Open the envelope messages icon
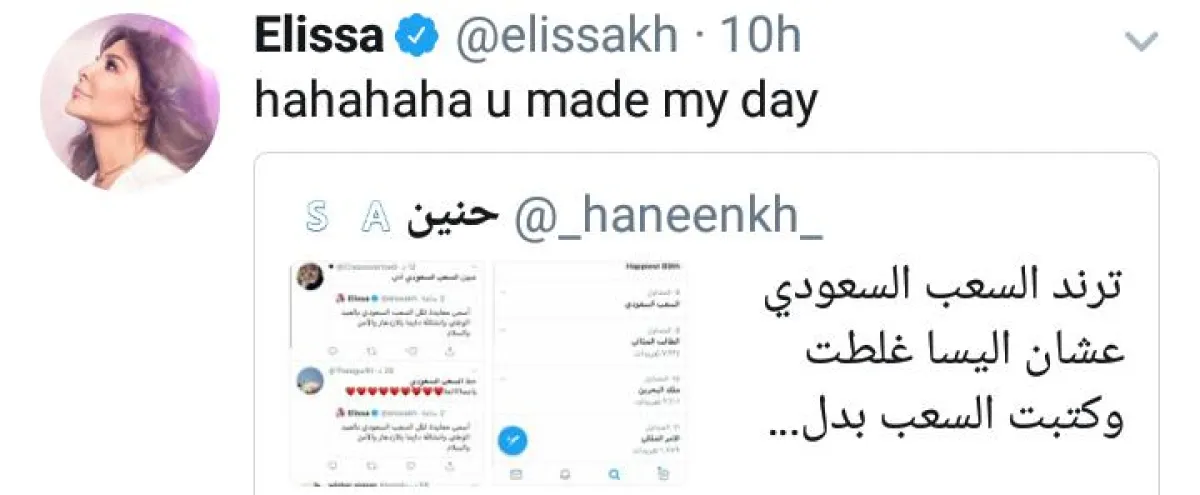Viewport: 1200px width, 495px height. point(515,473)
